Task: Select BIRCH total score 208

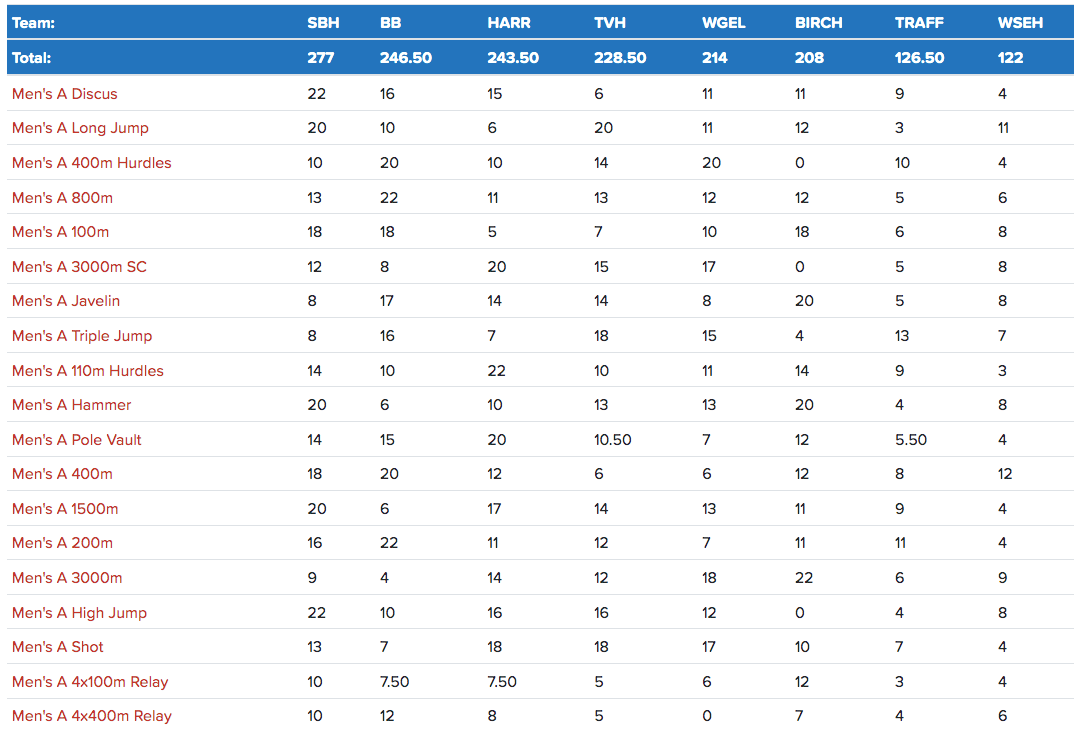Action: 810,58
